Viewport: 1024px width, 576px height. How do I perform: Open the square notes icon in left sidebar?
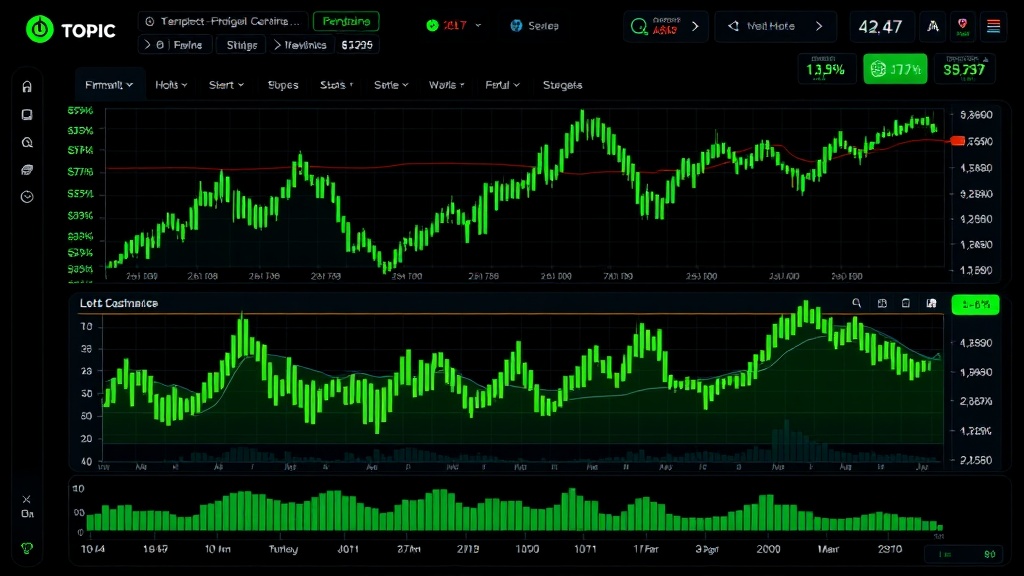click(27, 115)
